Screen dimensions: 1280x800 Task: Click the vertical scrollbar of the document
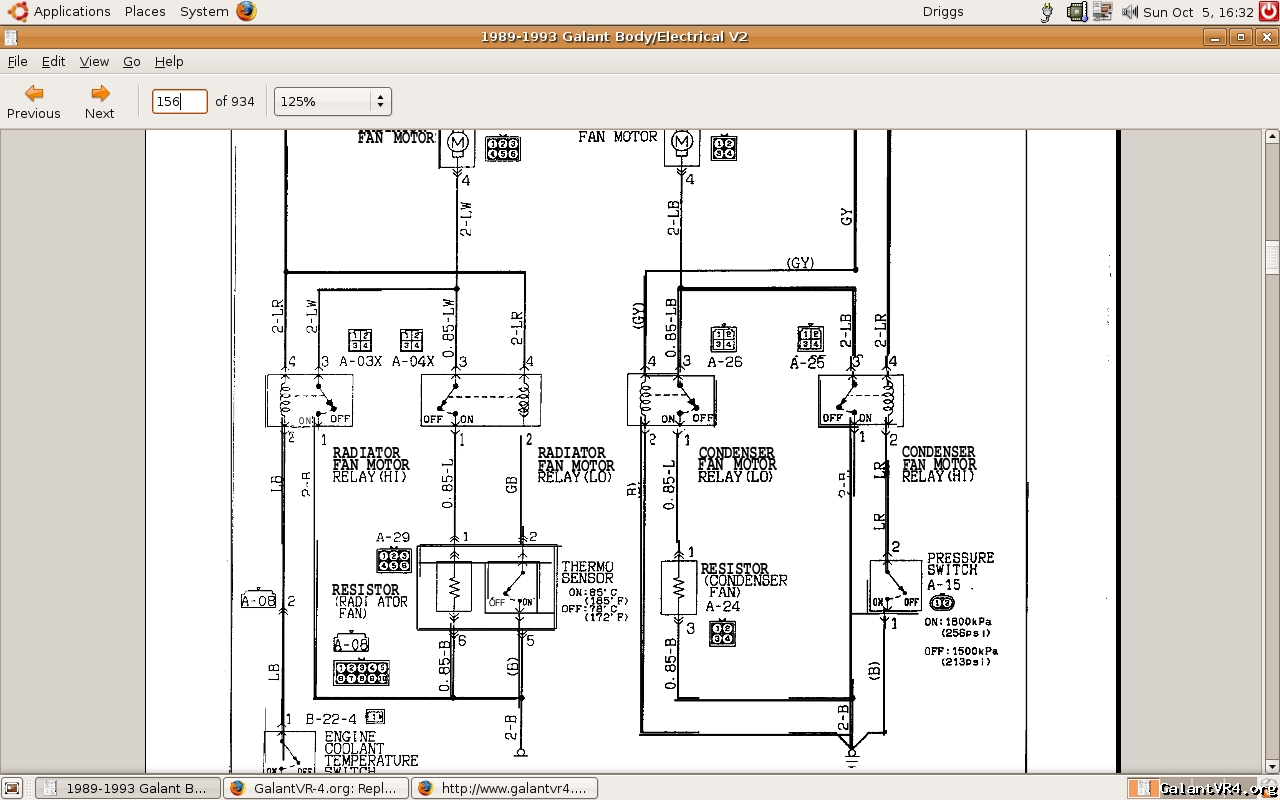click(1272, 450)
